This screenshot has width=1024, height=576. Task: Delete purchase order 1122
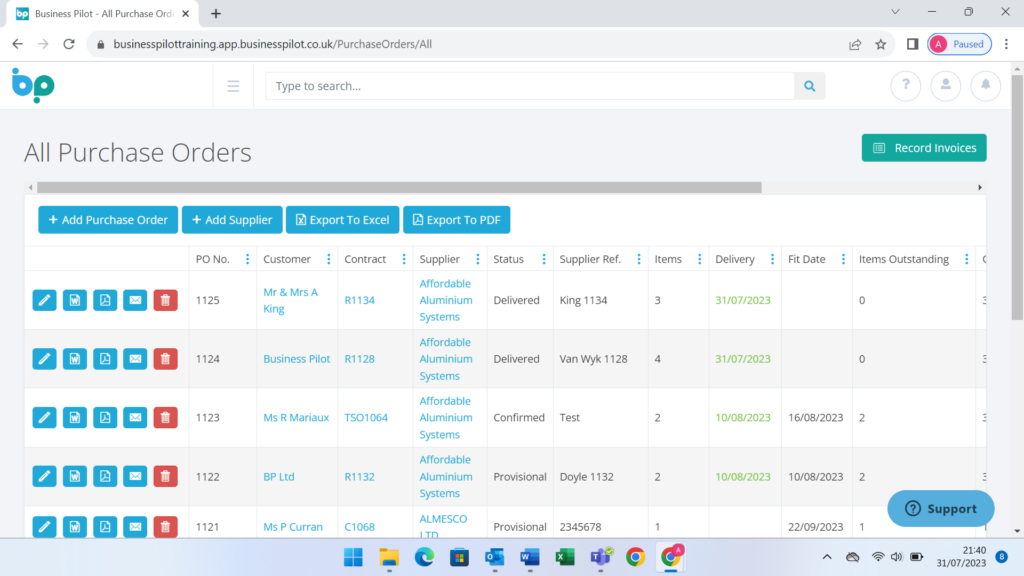165,476
